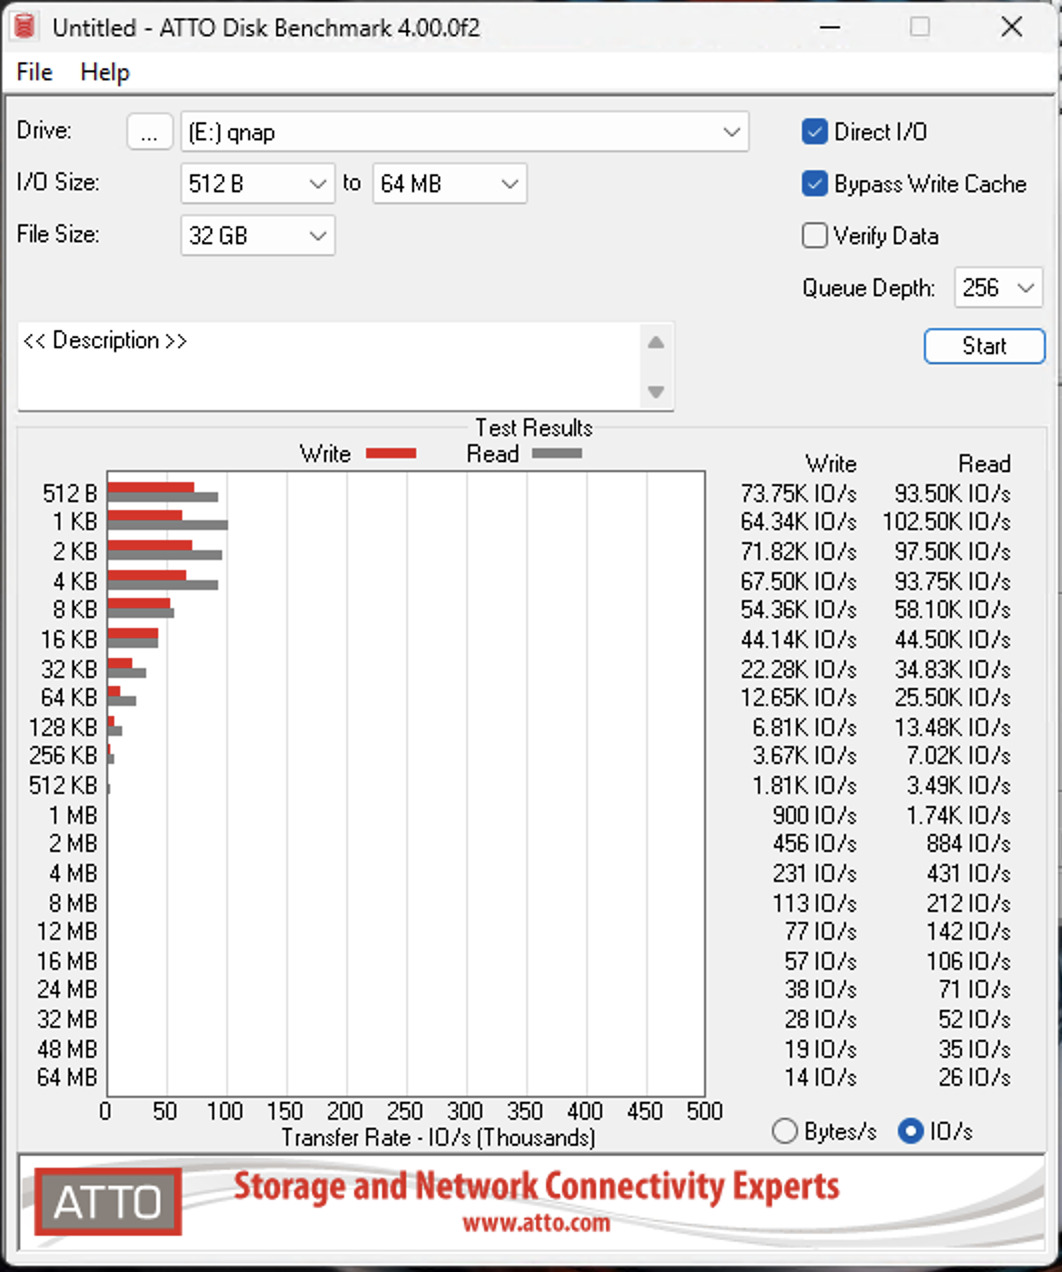Click the 73.75K IO/s write value
Screen dimensions: 1062x1272
(798, 493)
